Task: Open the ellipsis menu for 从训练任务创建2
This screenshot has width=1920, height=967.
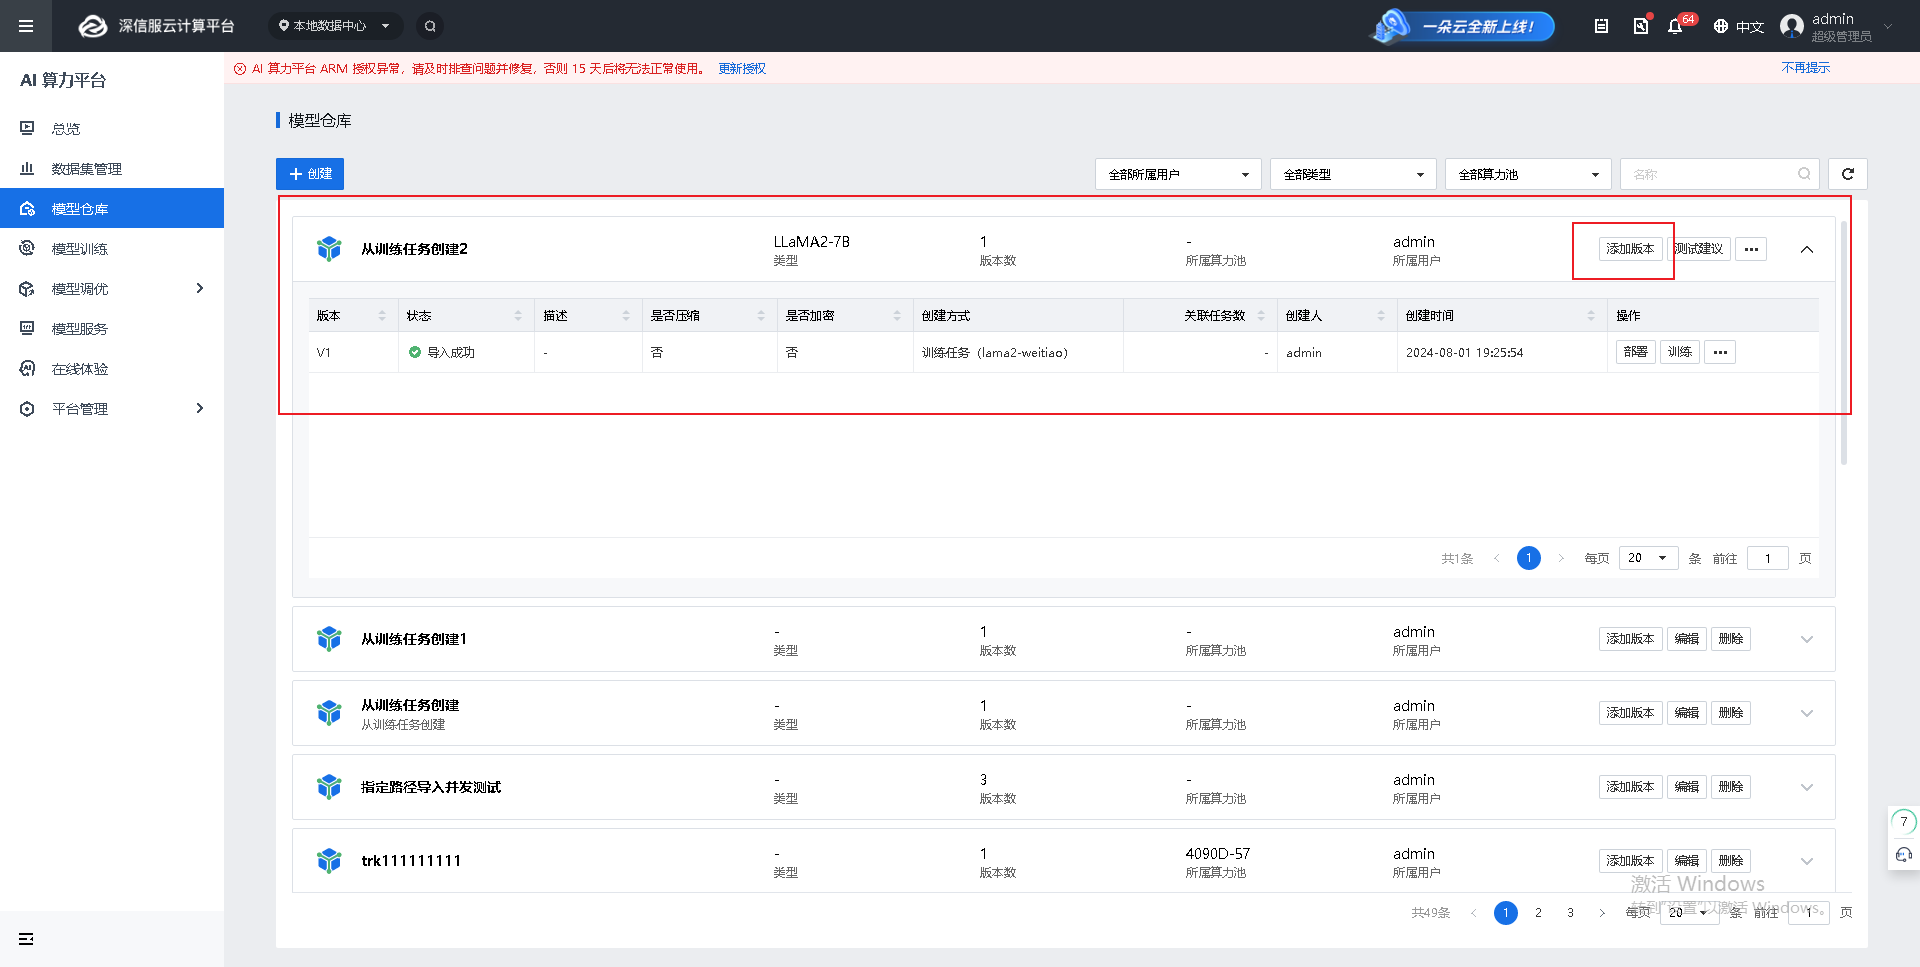Action: click(1751, 249)
